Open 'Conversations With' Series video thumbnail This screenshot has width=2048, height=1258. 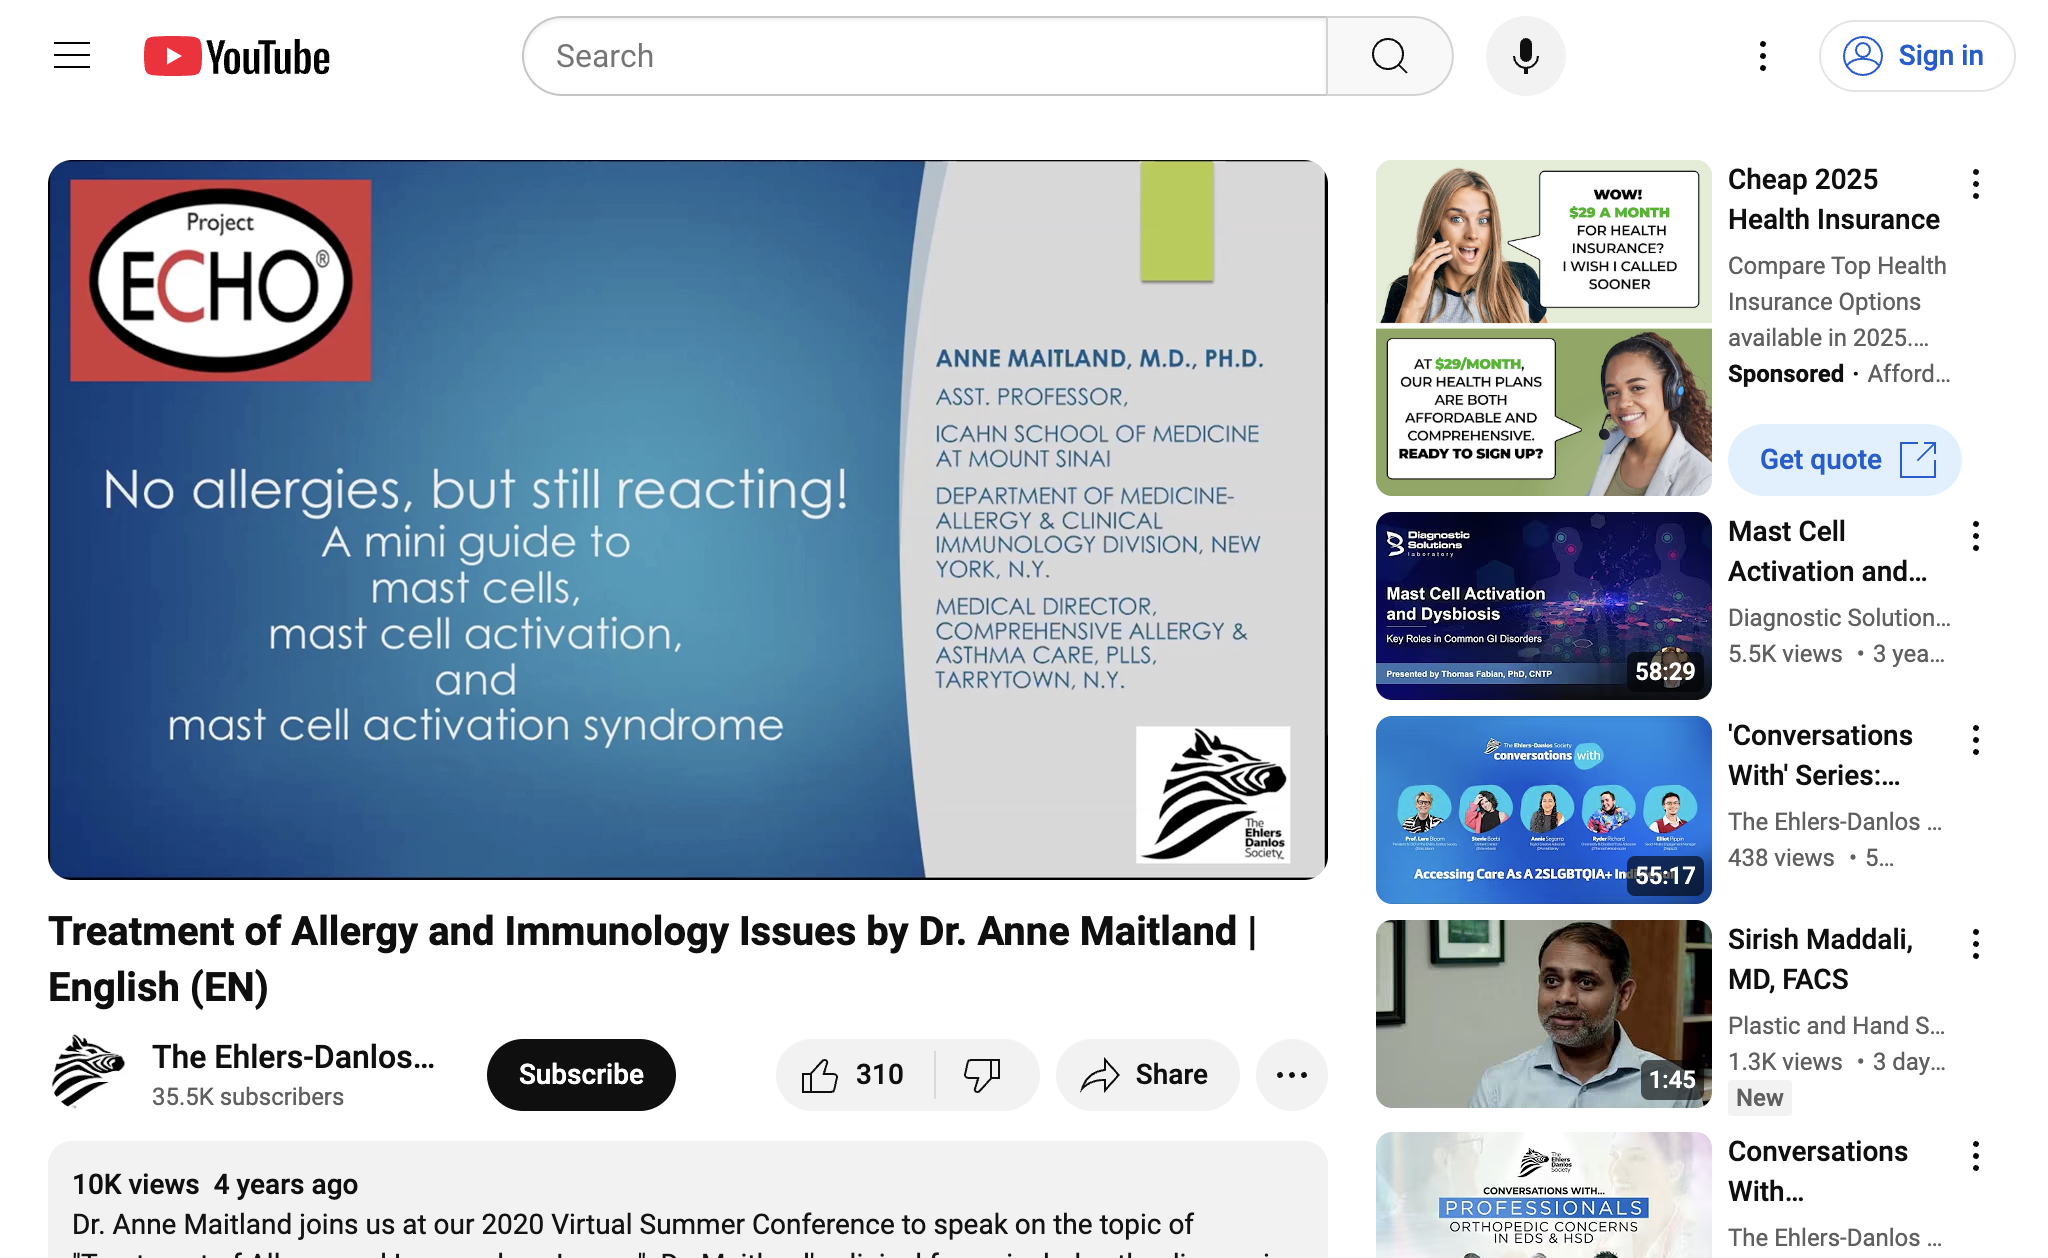click(x=1544, y=810)
